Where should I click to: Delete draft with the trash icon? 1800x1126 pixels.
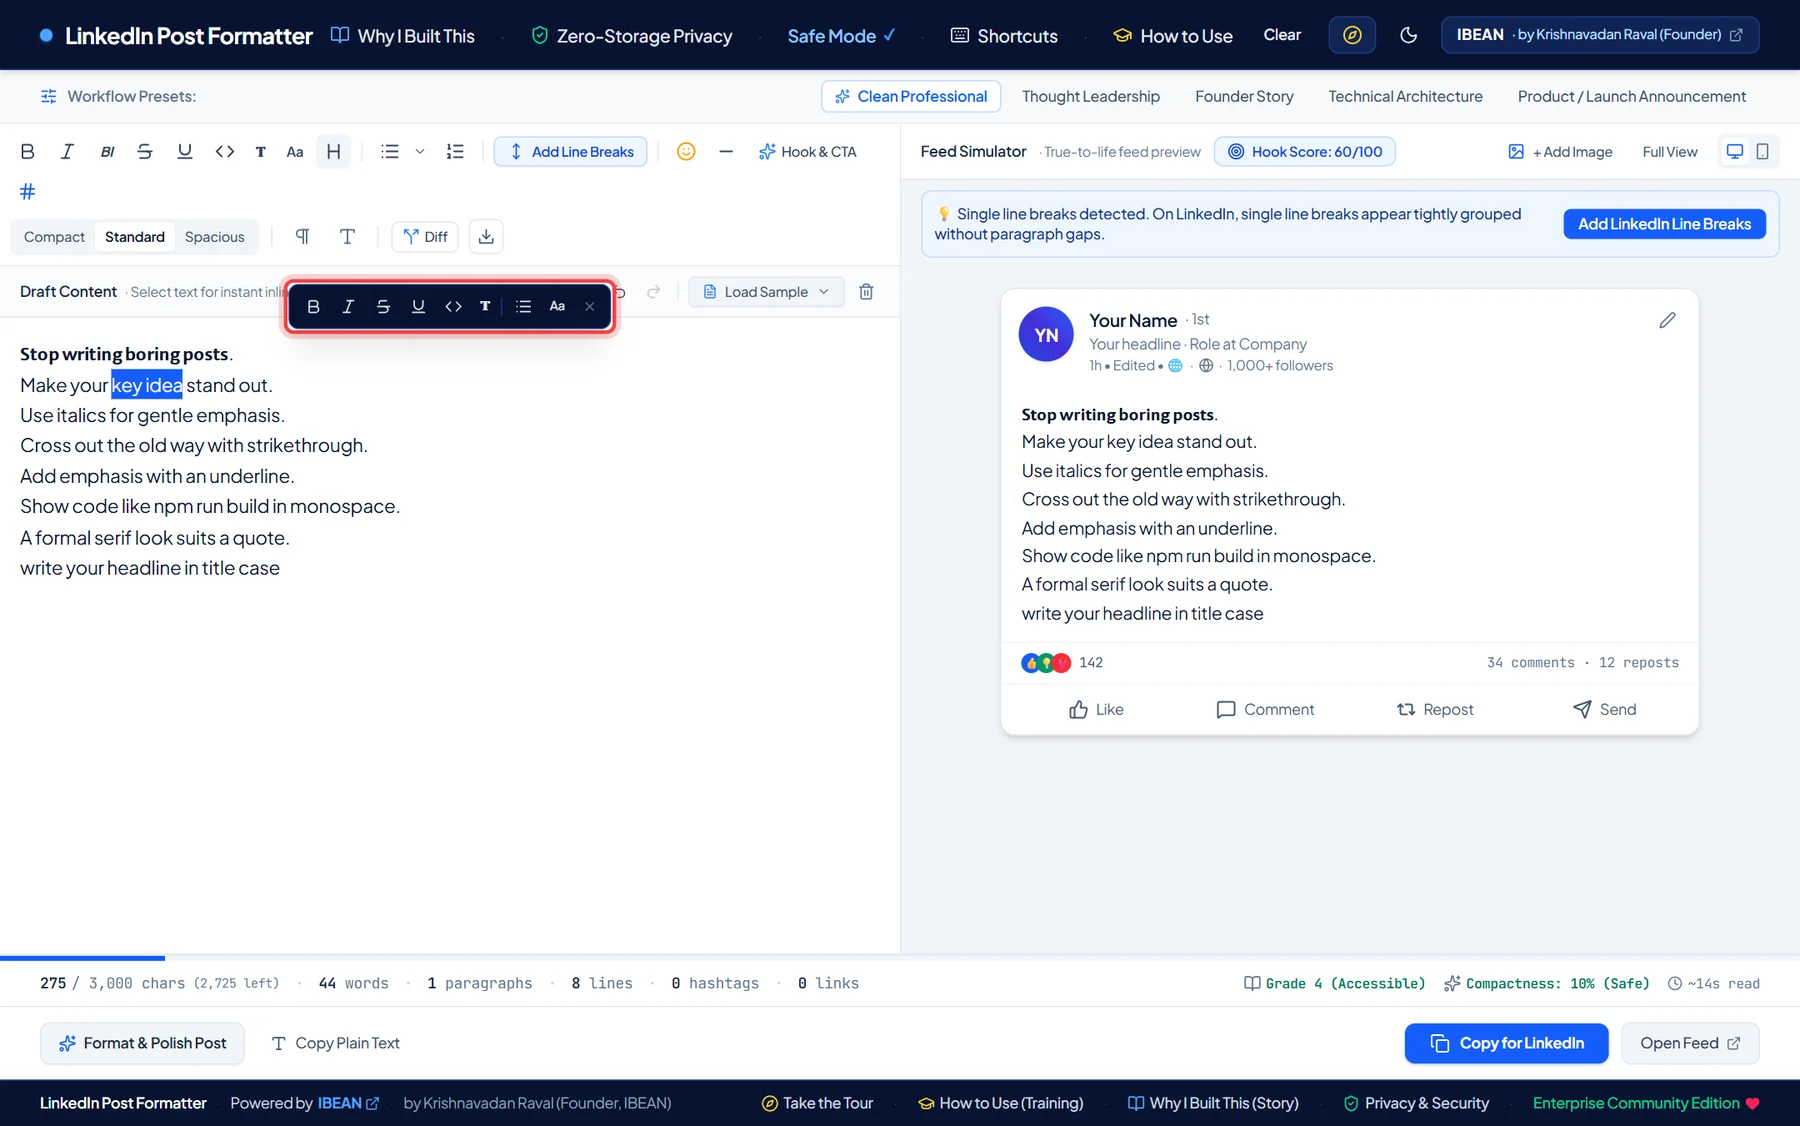(867, 292)
